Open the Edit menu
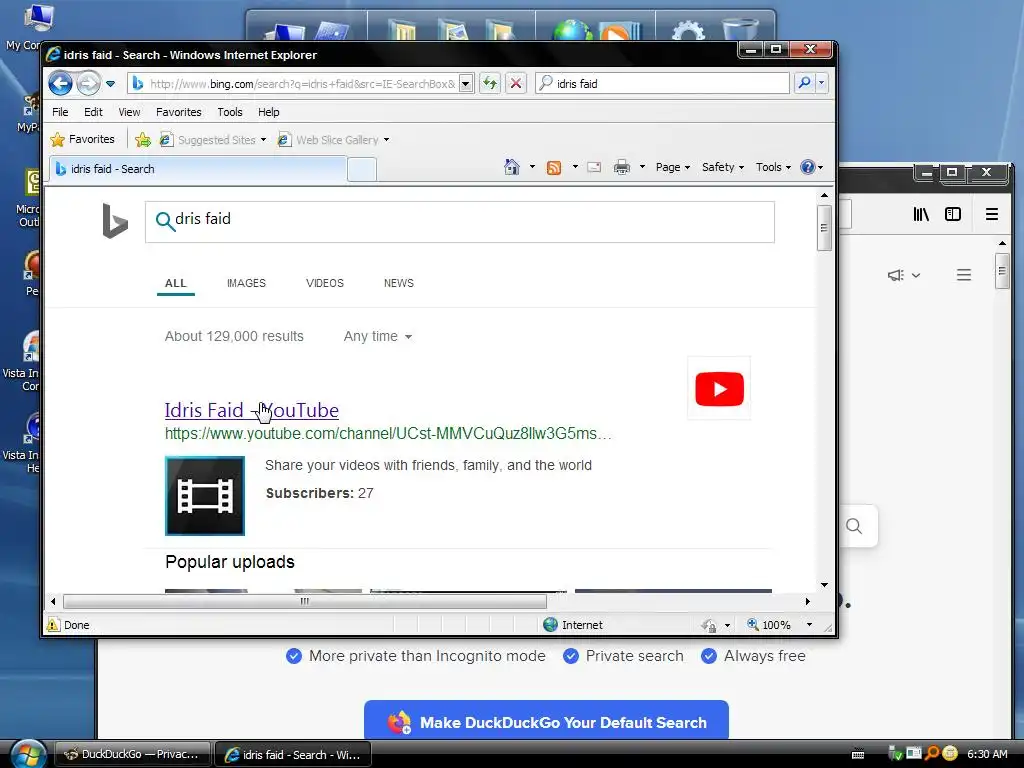 coord(93,112)
